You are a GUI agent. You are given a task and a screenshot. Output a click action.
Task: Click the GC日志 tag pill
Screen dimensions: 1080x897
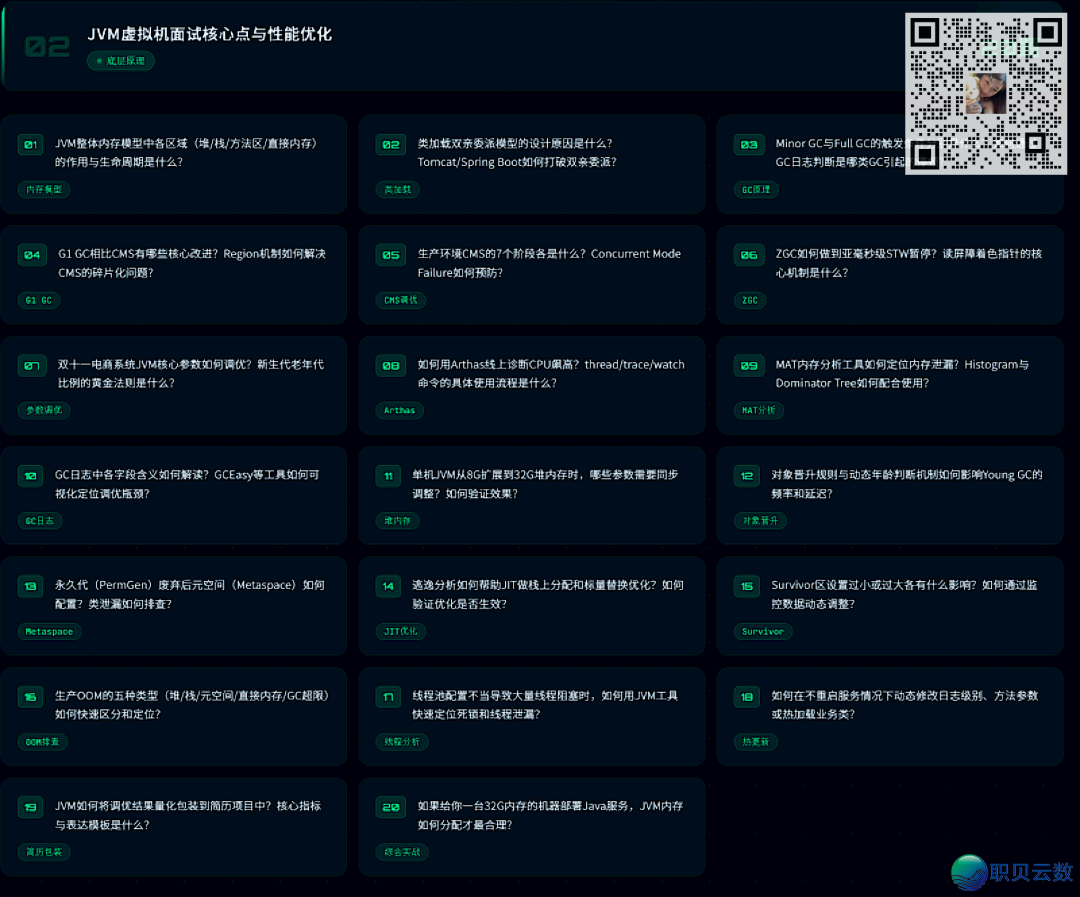39,520
